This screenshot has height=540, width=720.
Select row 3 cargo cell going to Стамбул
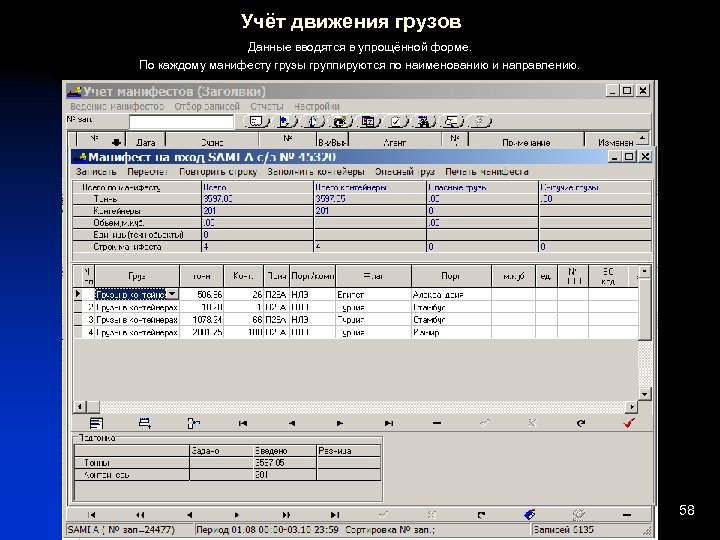tap(136, 320)
